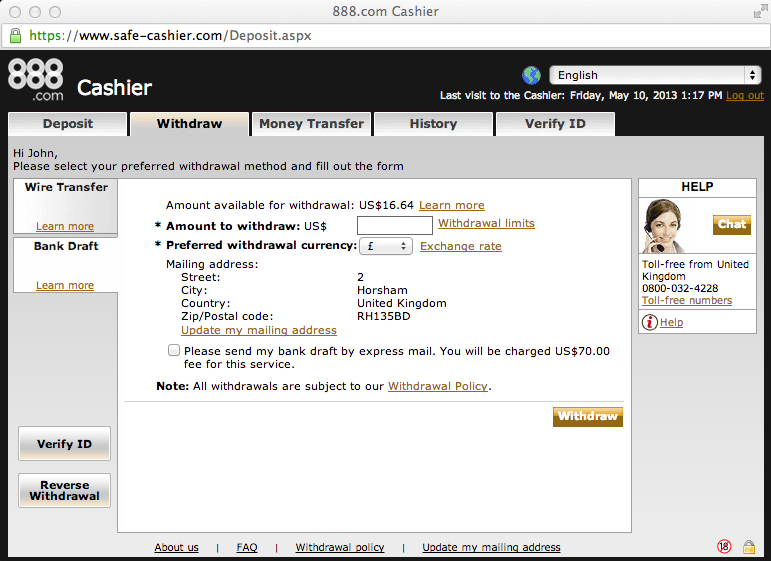Click the browser address bar URL
The height and width of the screenshot is (561, 771).
[170, 35]
